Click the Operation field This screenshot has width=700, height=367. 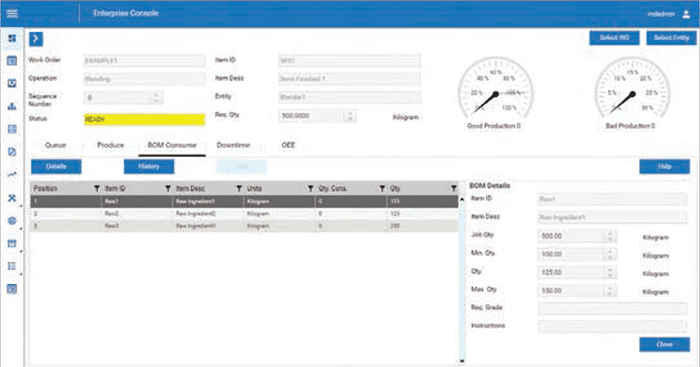click(x=145, y=79)
